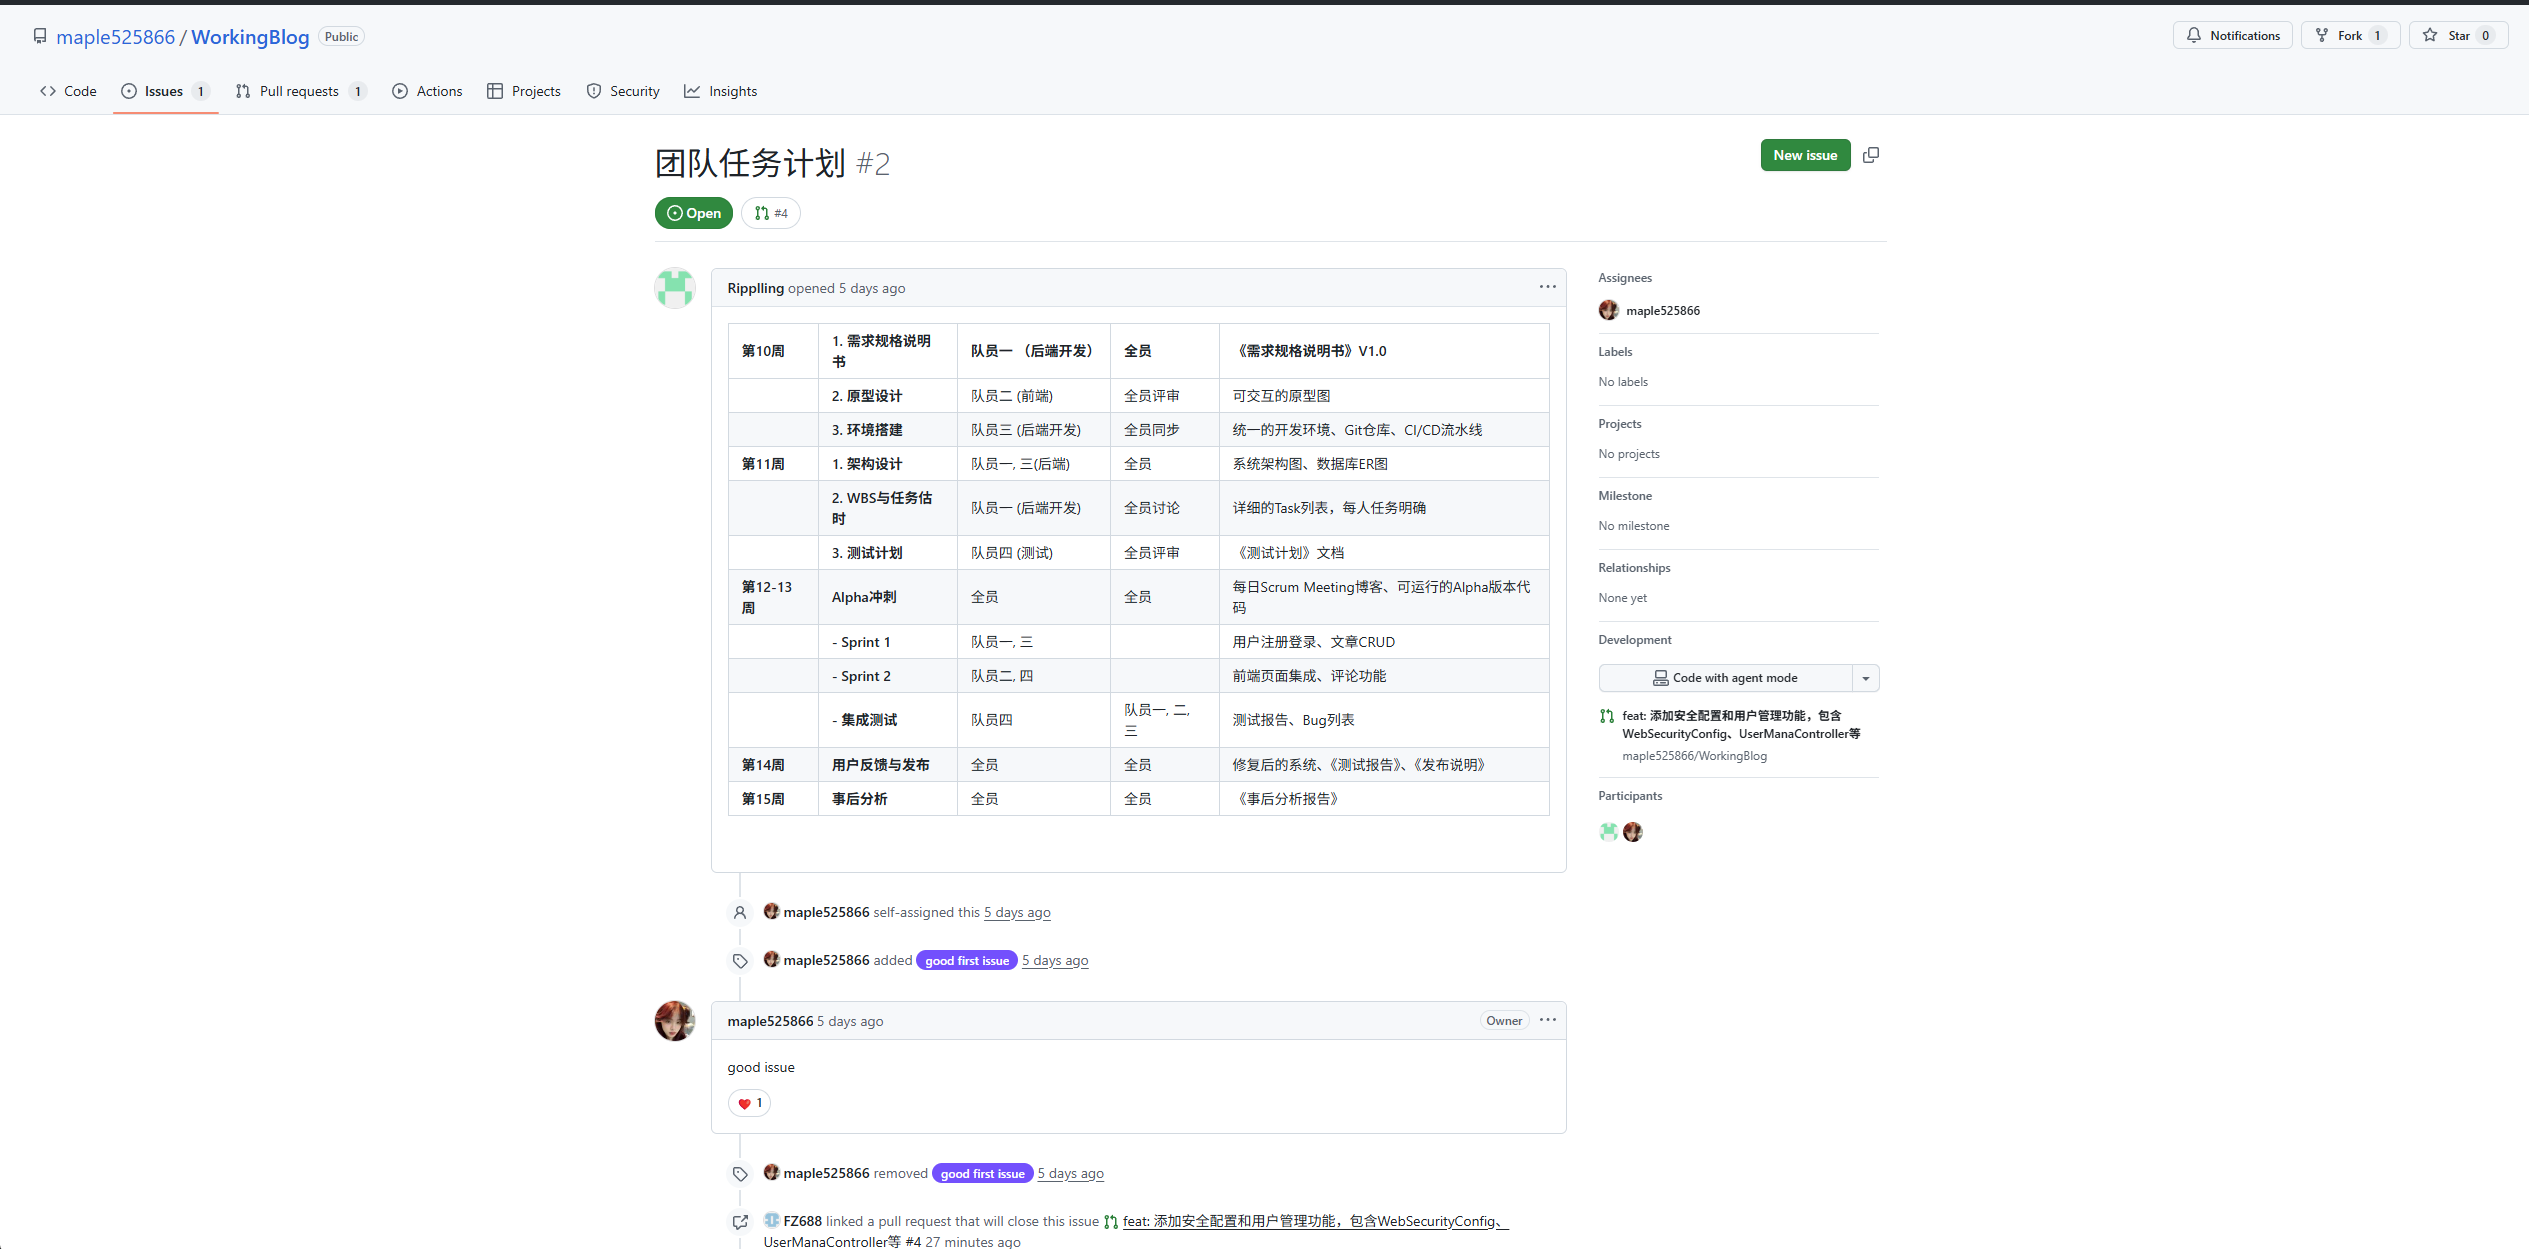Switch to the Pull requests tab
Viewport: 2529px width, 1249px height.
(300, 91)
